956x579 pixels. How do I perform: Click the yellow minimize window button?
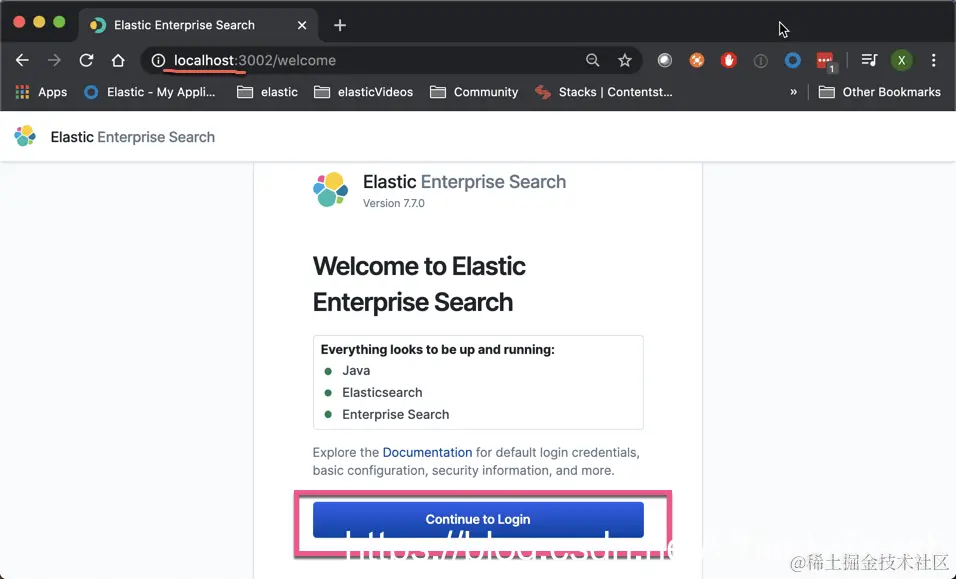point(39,22)
